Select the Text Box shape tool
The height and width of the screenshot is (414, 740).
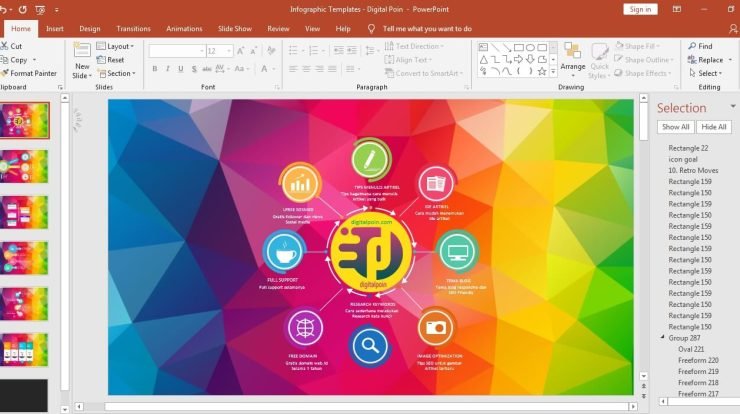(483, 47)
